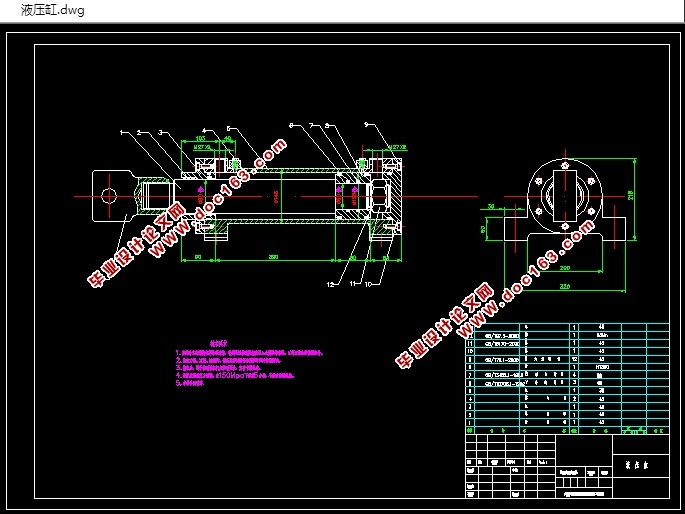The width and height of the screenshot is (685, 514).
Task: Click the 290 length dimension under cylinder
Action: pos(273,257)
